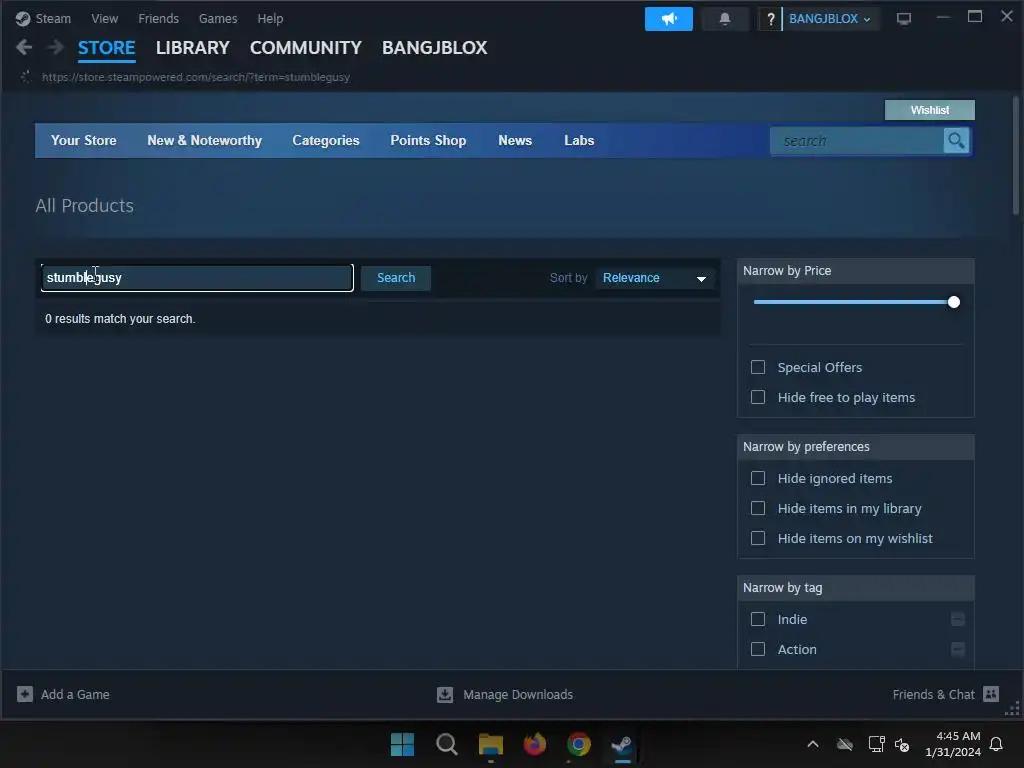Open the Friends menu
1024x768 pixels.
click(159, 18)
